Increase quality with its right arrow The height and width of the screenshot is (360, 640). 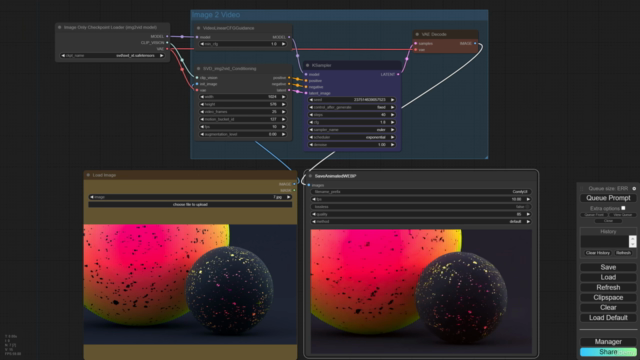pyautogui.click(x=528, y=214)
